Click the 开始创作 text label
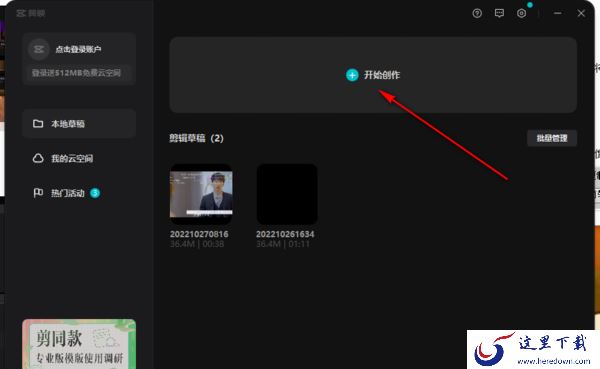This screenshot has height=369, width=600. pyautogui.click(x=382, y=75)
